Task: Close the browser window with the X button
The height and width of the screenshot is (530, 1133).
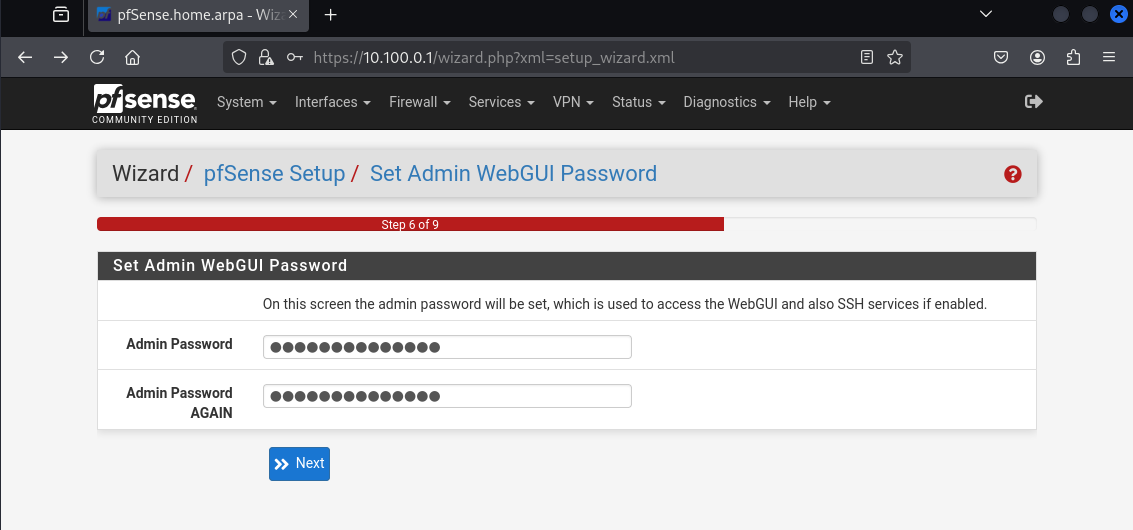Action: point(1119,14)
